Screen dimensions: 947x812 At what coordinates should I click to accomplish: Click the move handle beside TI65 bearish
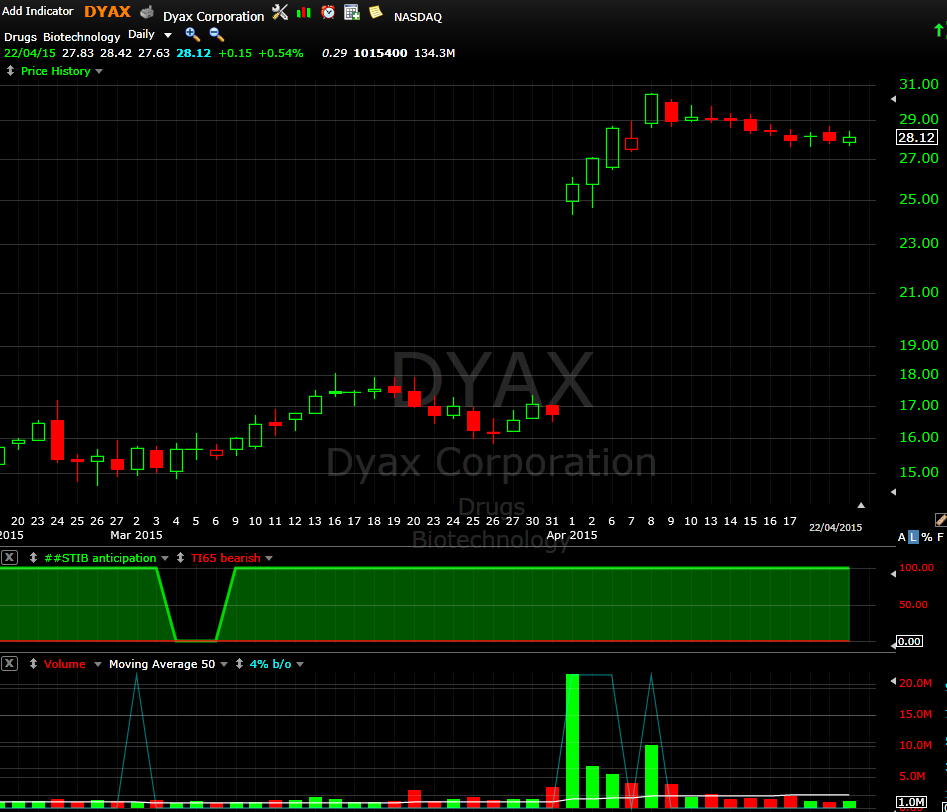pos(180,558)
